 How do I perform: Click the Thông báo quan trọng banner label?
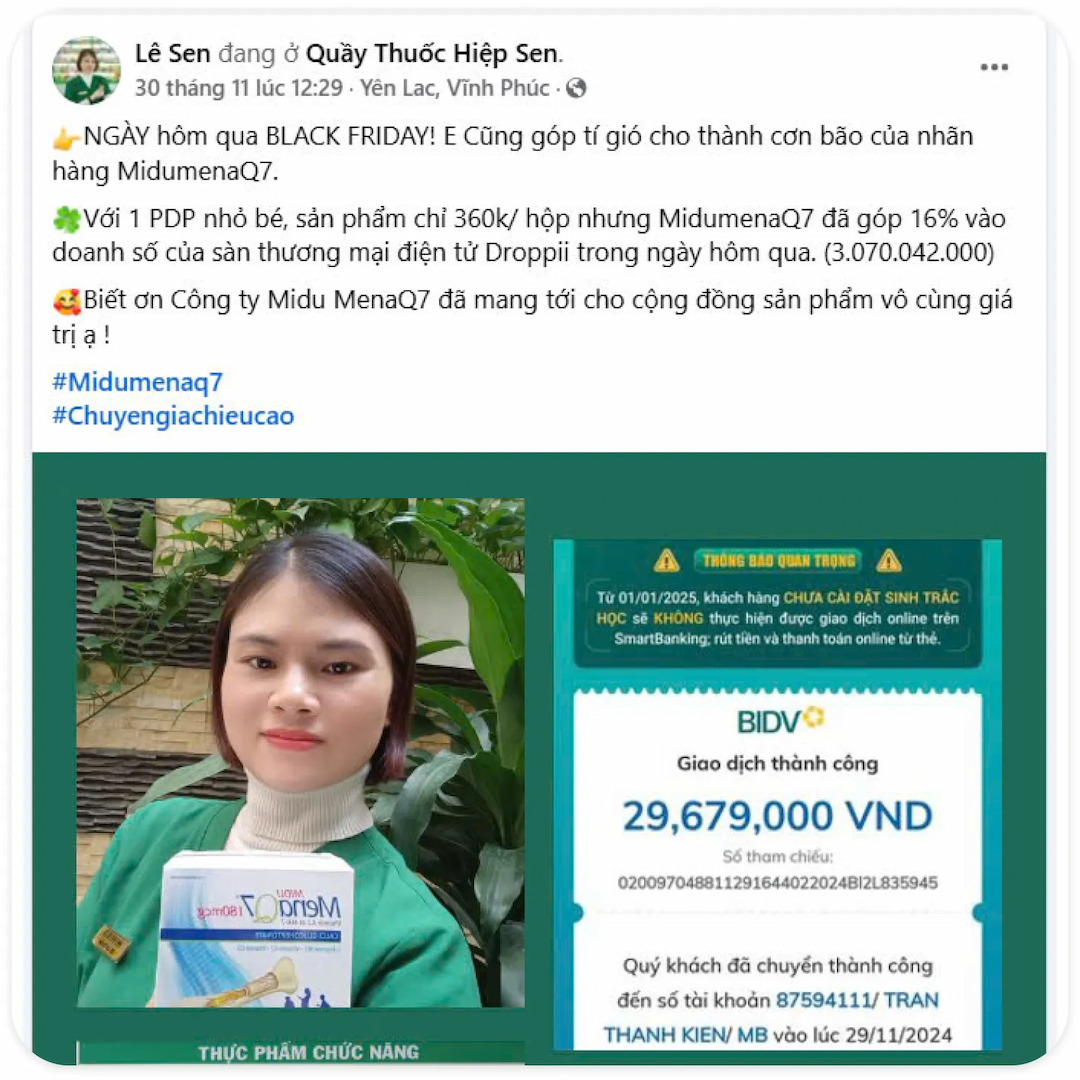coord(778,561)
